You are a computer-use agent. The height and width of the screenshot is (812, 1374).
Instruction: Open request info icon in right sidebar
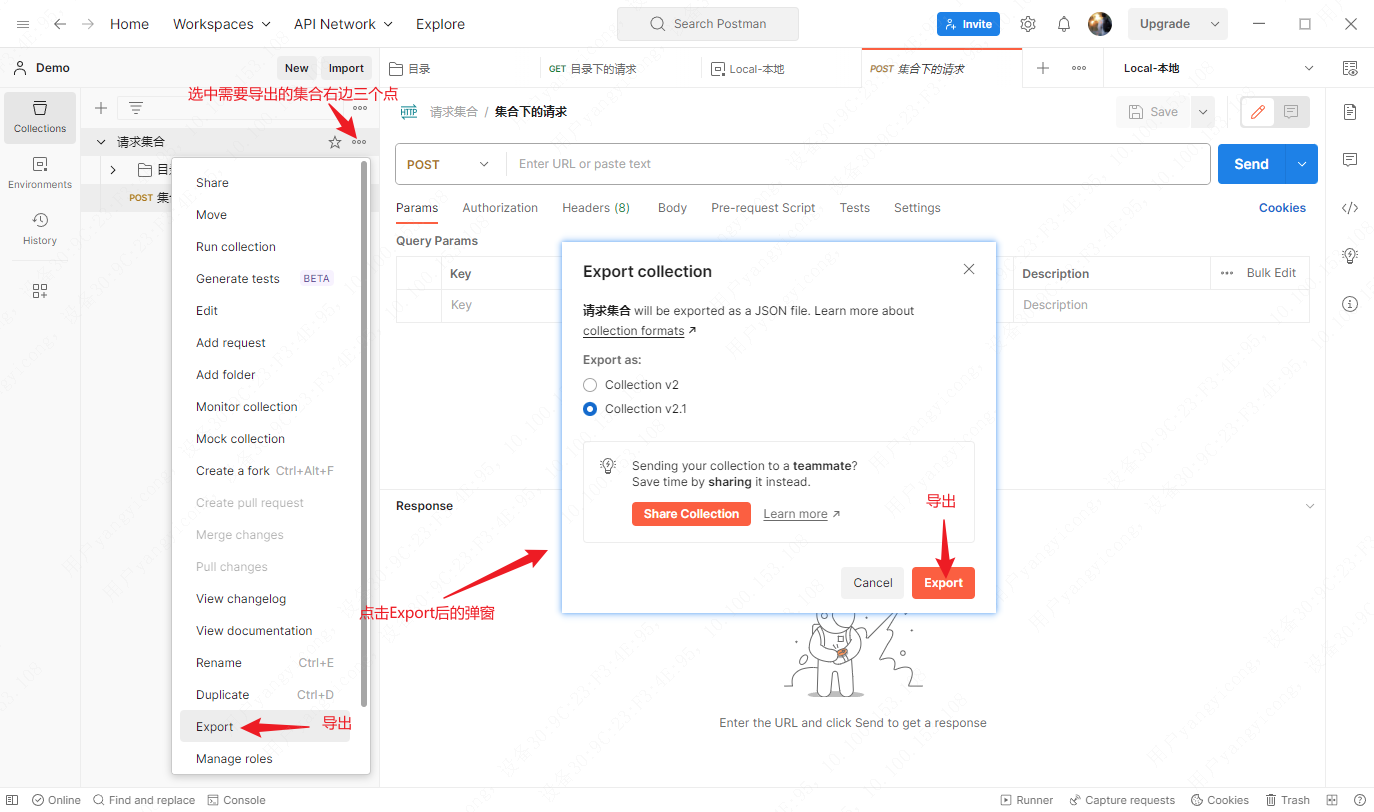click(1350, 304)
